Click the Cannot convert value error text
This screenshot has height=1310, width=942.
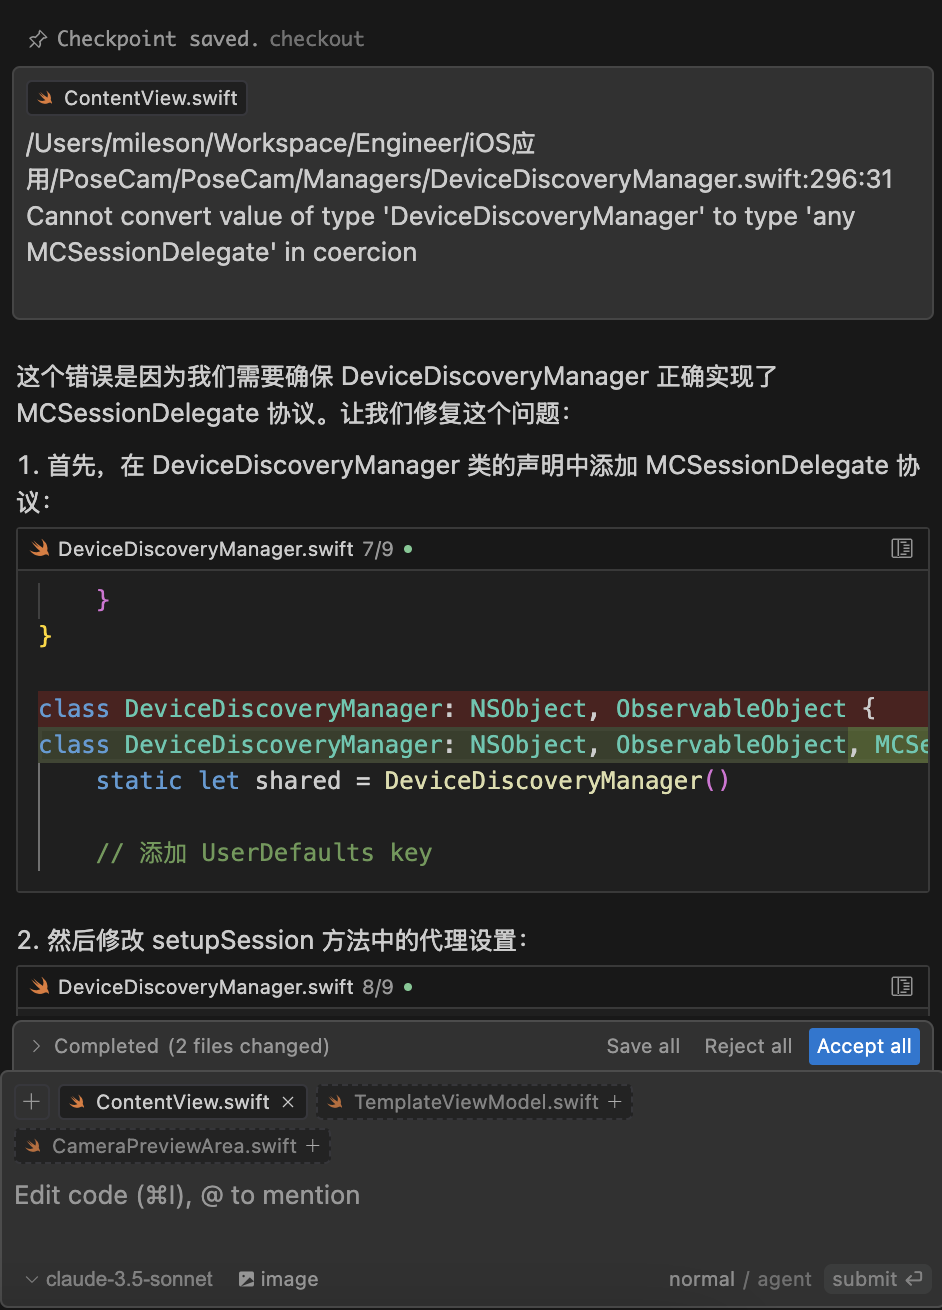coord(441,234)
